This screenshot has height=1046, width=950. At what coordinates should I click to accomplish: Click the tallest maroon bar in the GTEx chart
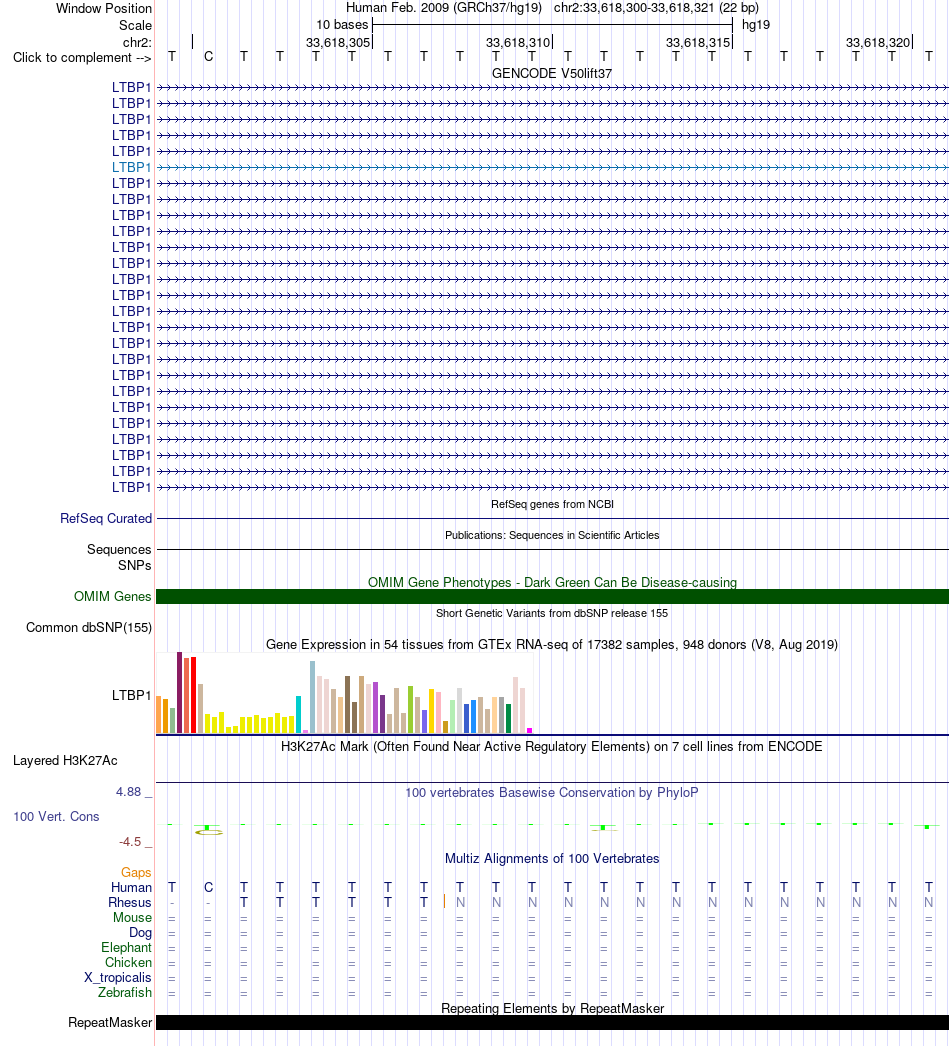pos(179,692)
